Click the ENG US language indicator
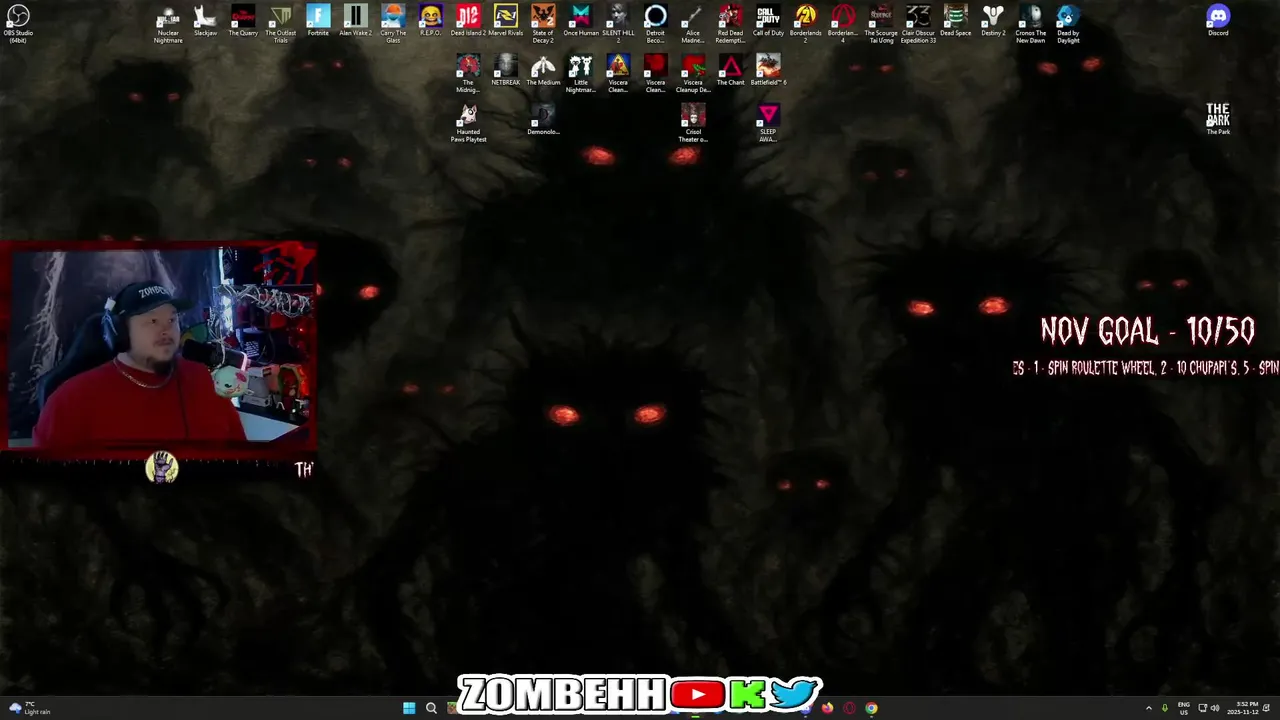Screen dimensions: 1280x720 1184,708
